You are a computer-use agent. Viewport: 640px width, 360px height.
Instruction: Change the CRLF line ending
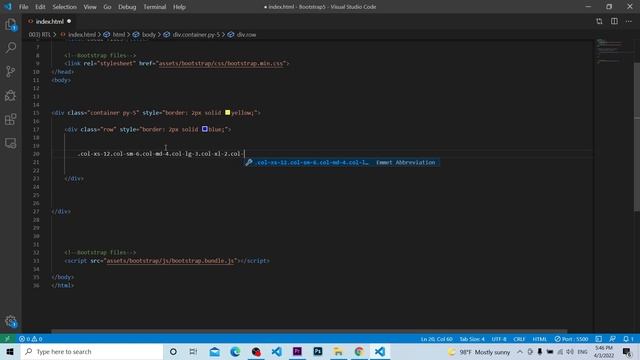519,339
